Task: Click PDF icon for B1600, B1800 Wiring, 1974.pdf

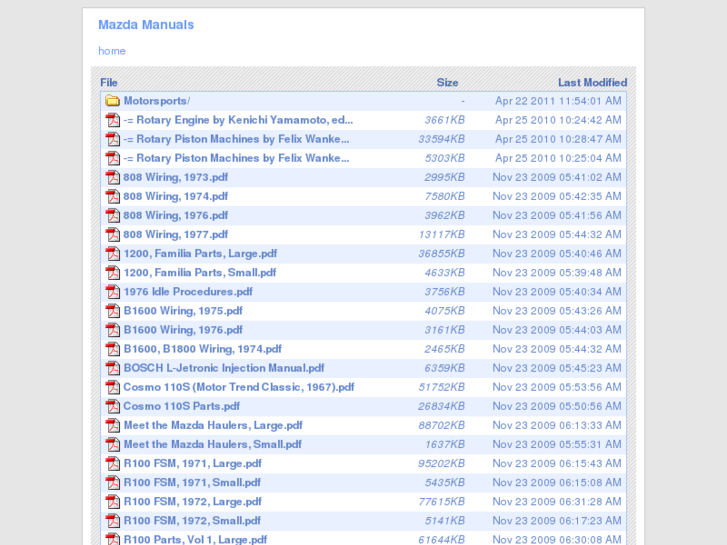Action: [112, 349]
